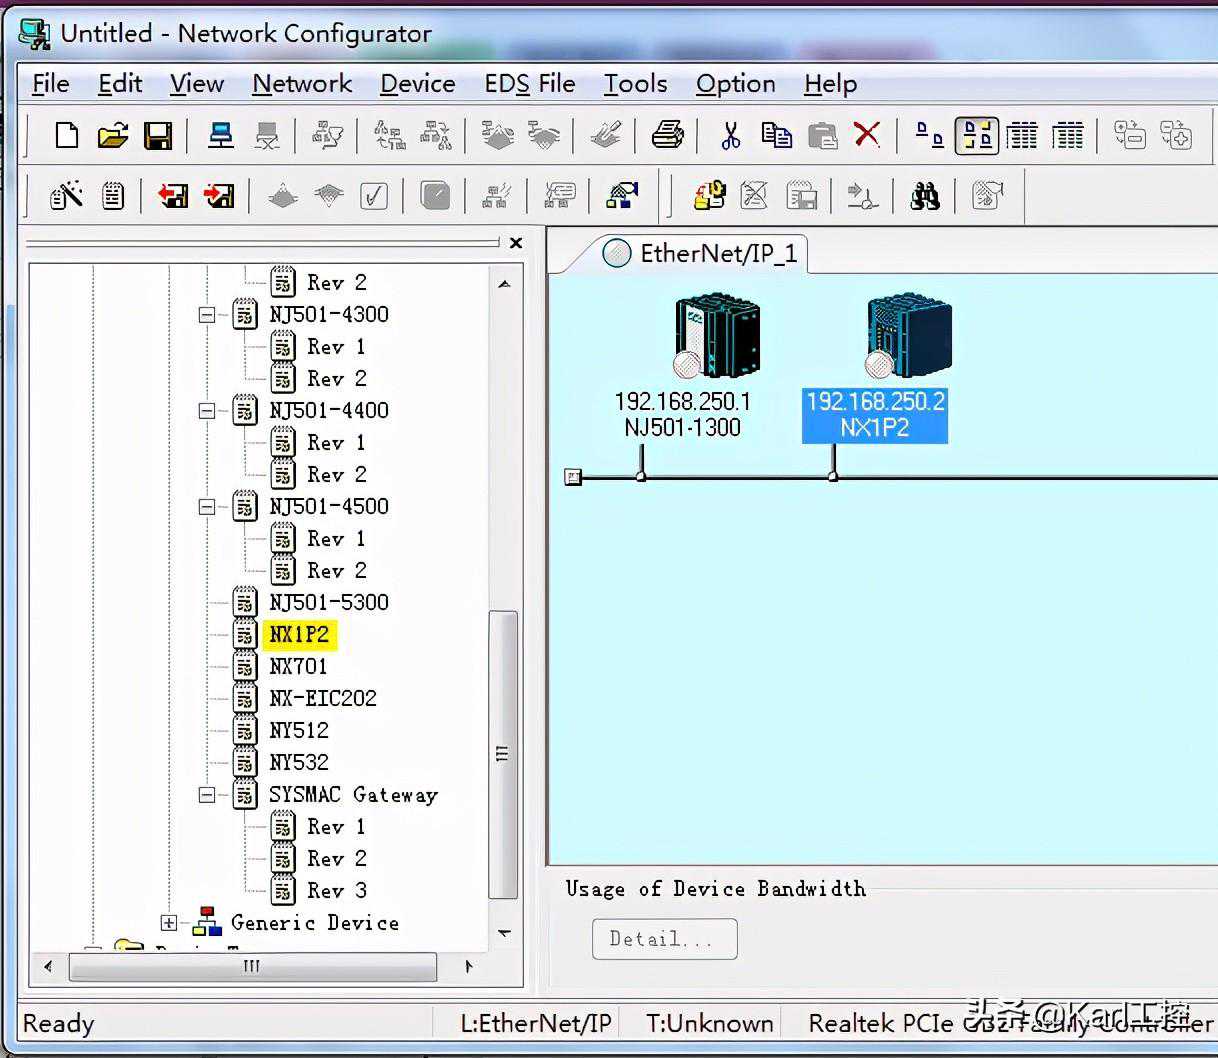Switch to the EtherNet/IP_1 tab
Image resolution: width=1218 pixels, height=1058 pixels.
717,254
